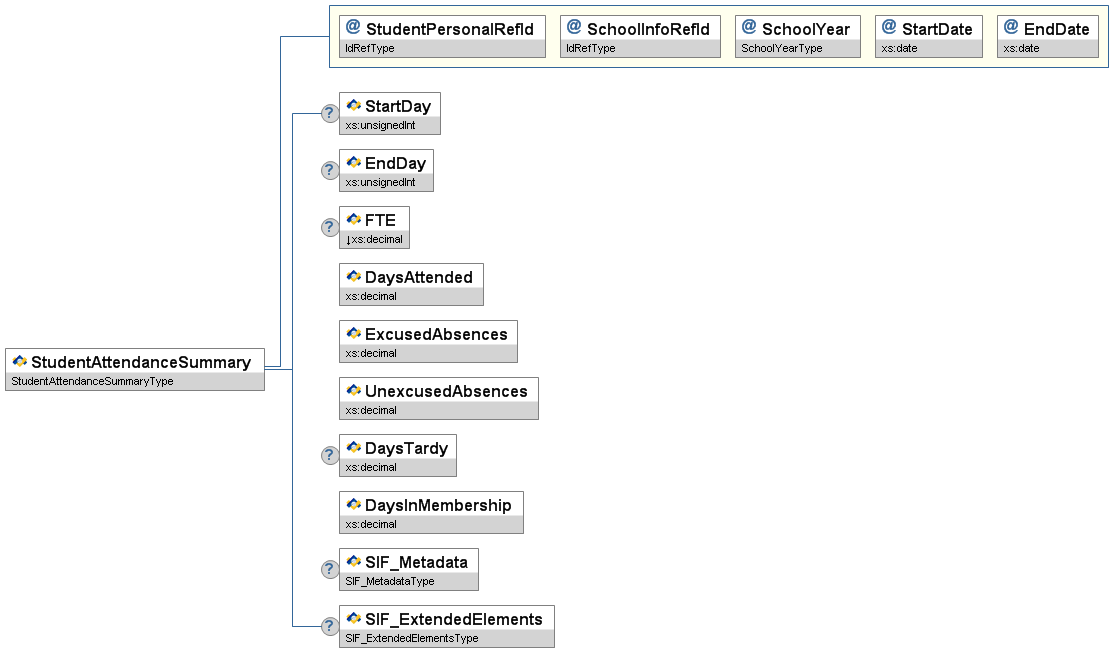
Task: Click the xs:decimal type under FTE
Action: (x=375, y=240)
